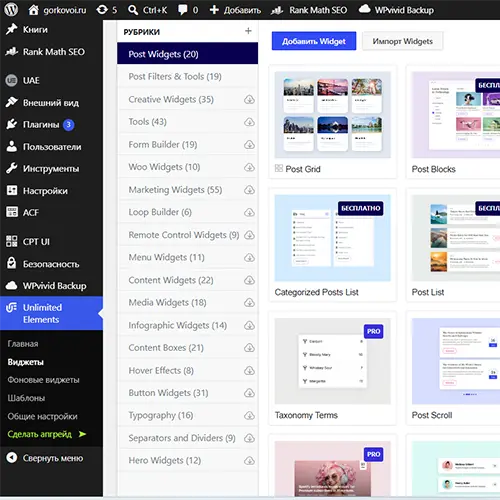This screenshot has width=500, height=500.
Task: Open the Фоновые виджеты submenu item
Action: [x=43, y=380]
